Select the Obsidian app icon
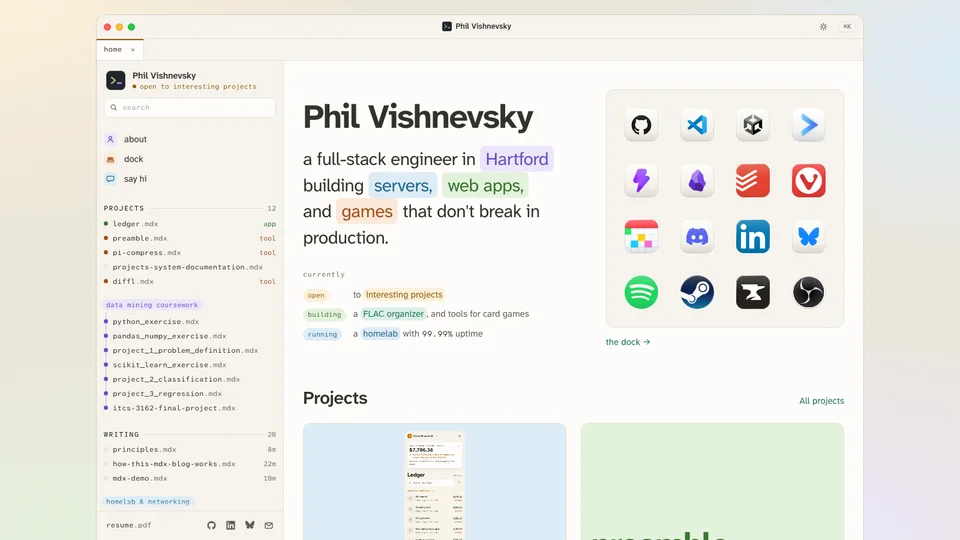This screenshot has height=540, width=960. [697, 181]
